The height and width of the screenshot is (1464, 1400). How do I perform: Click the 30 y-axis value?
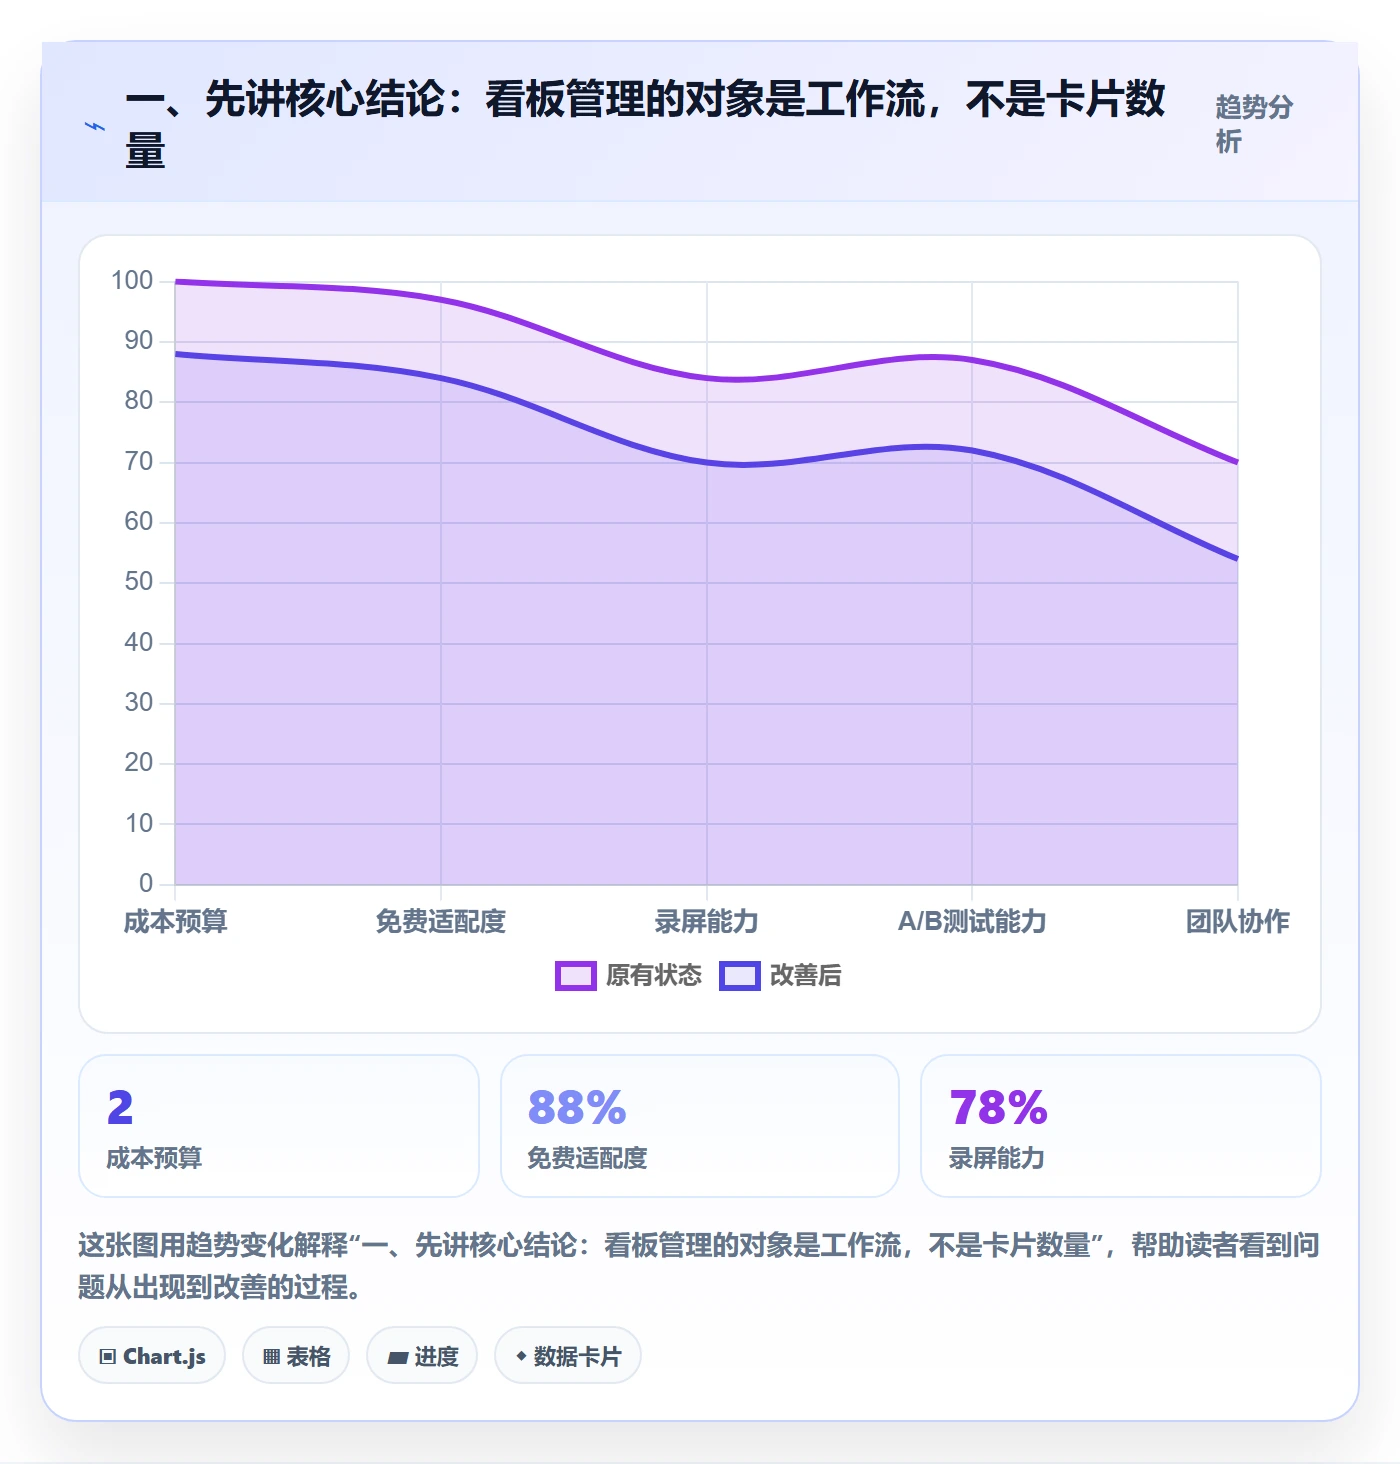139,703
